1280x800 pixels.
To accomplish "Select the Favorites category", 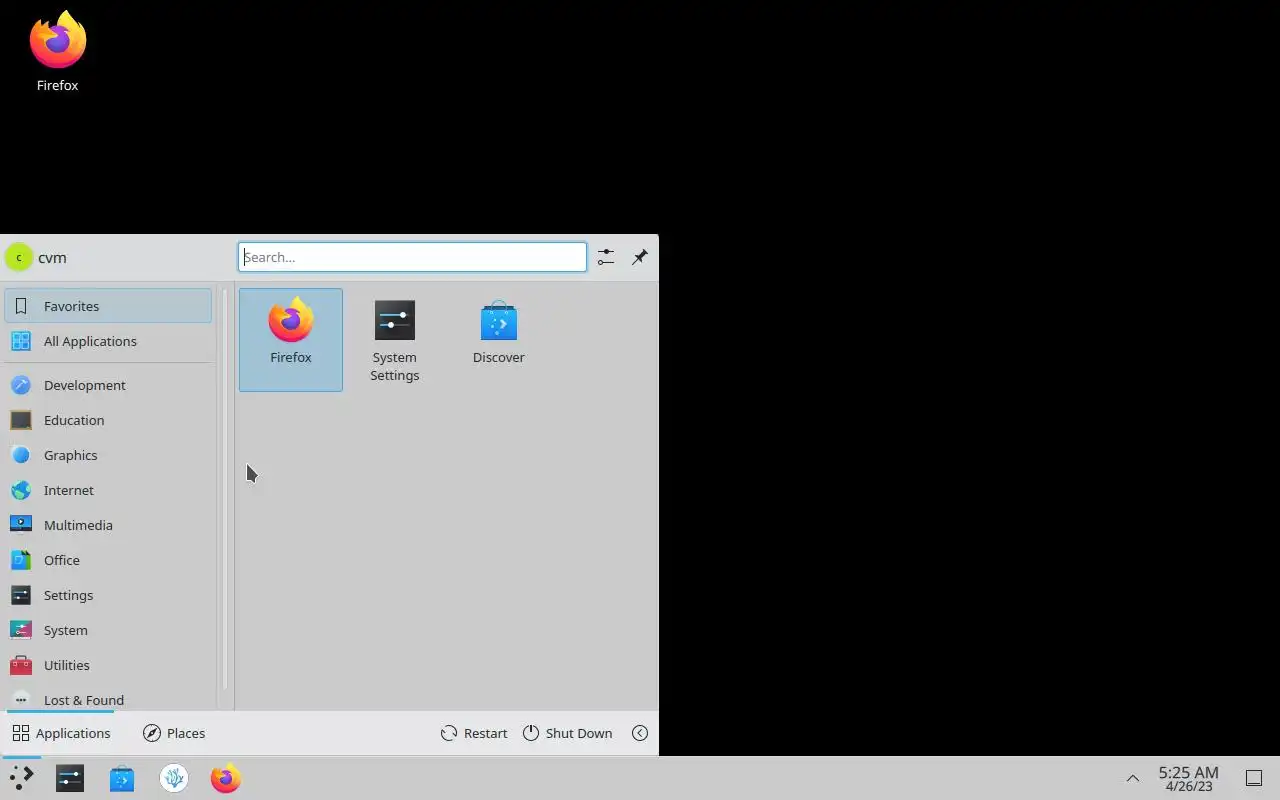I will (108, 306).
